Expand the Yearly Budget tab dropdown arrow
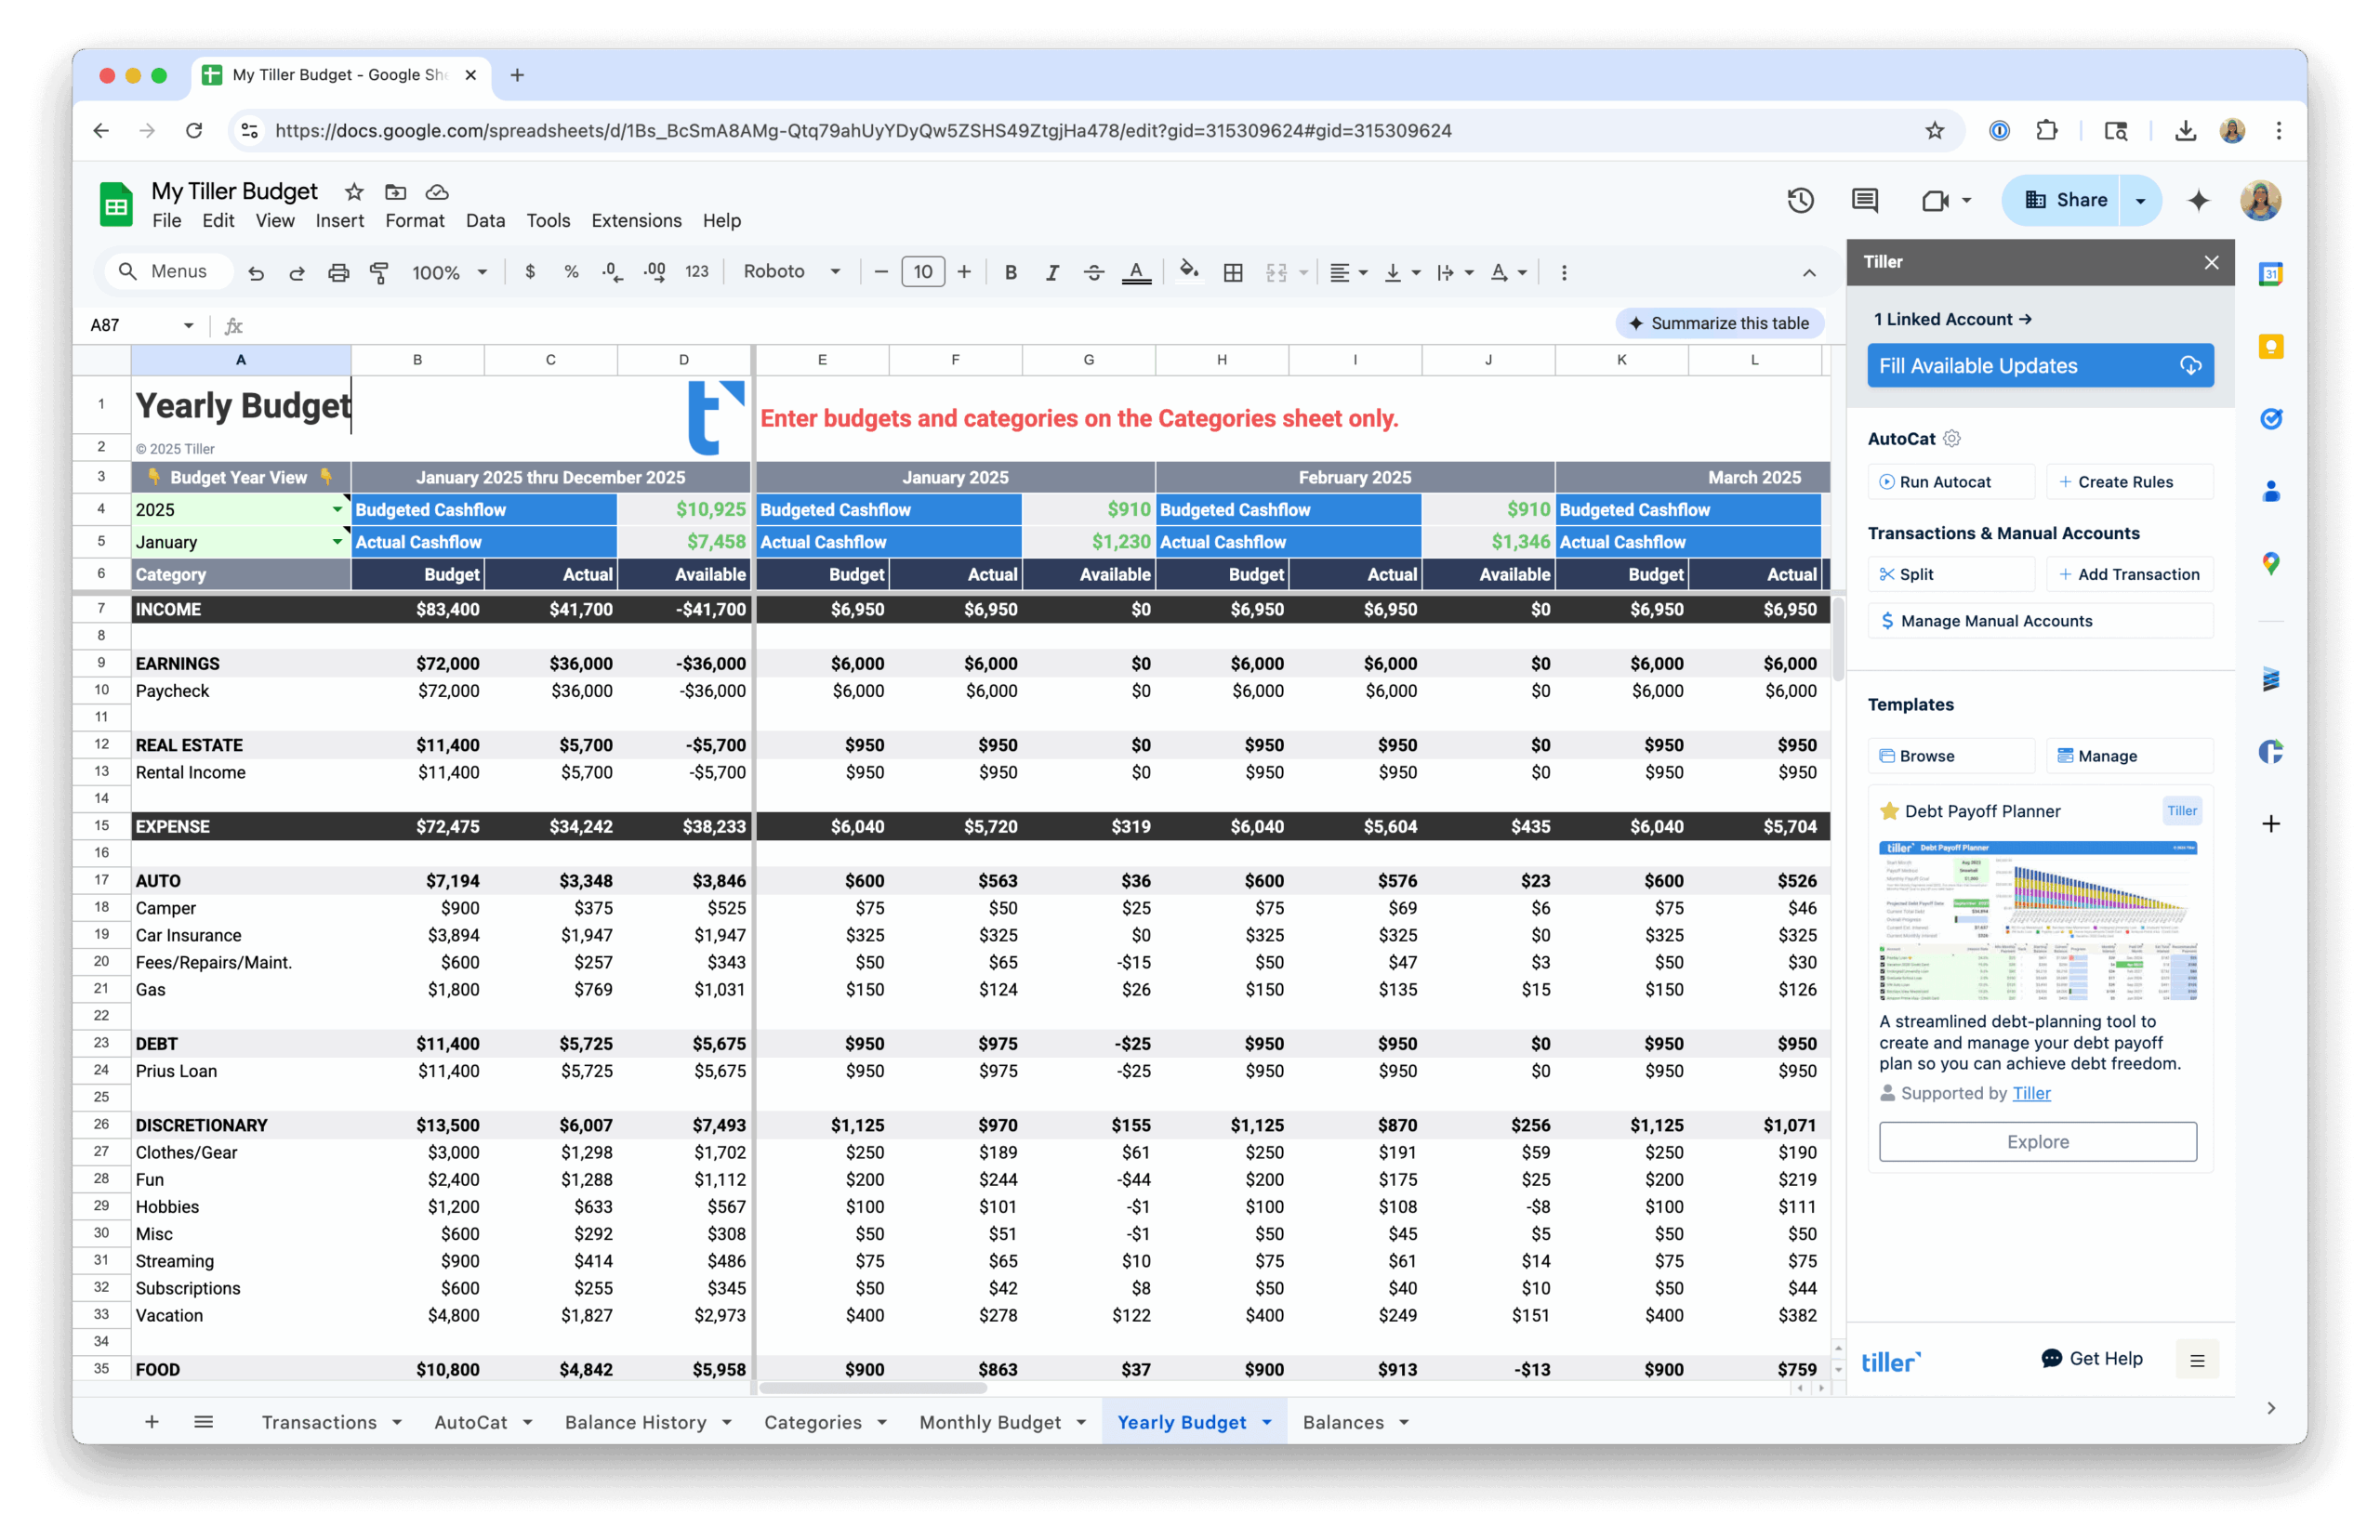The height and width of the screenshot is (1540, 2380). (1267, 1422)
